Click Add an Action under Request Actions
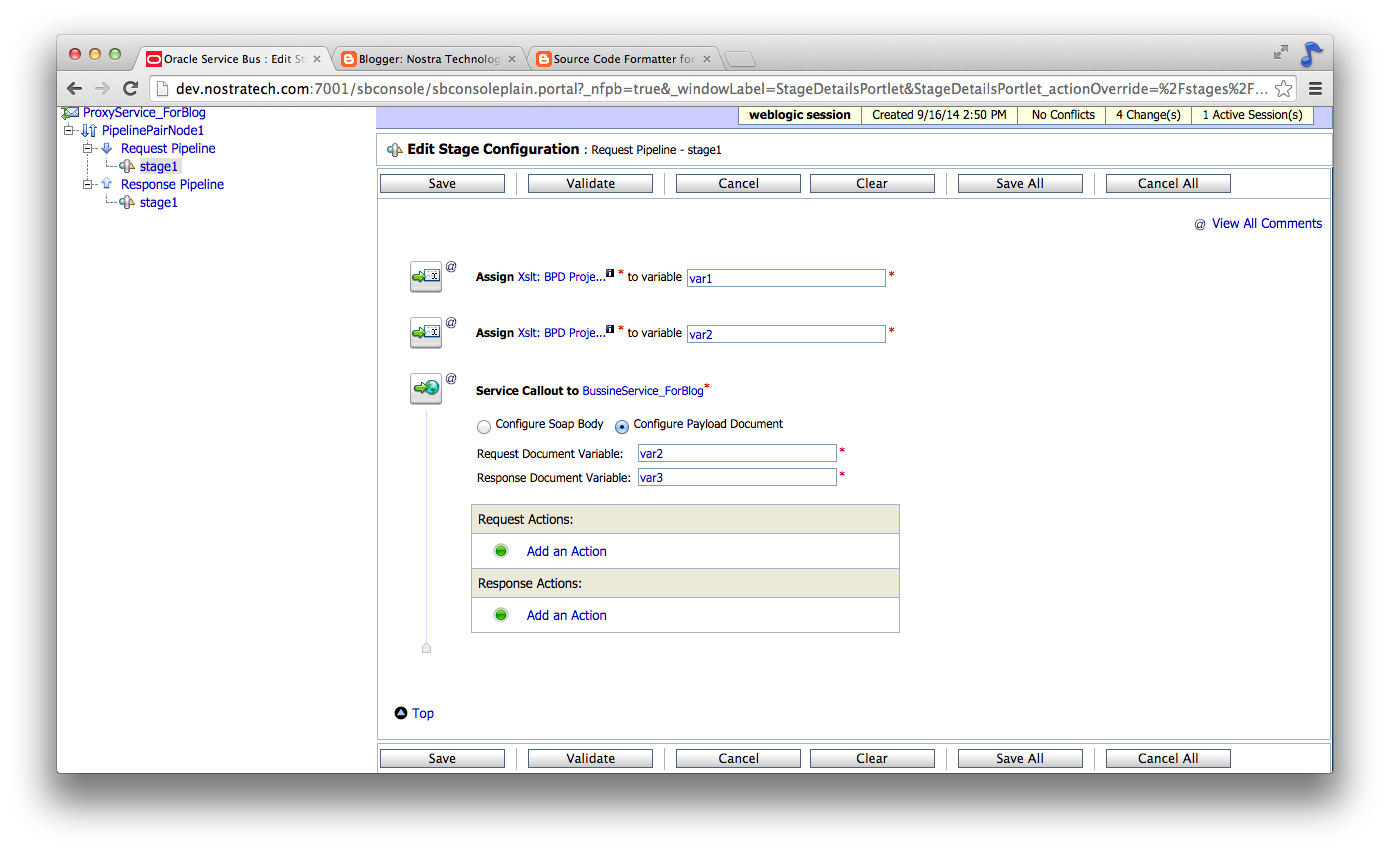This screenshot has height=852, width=1390. coord(566,551)
